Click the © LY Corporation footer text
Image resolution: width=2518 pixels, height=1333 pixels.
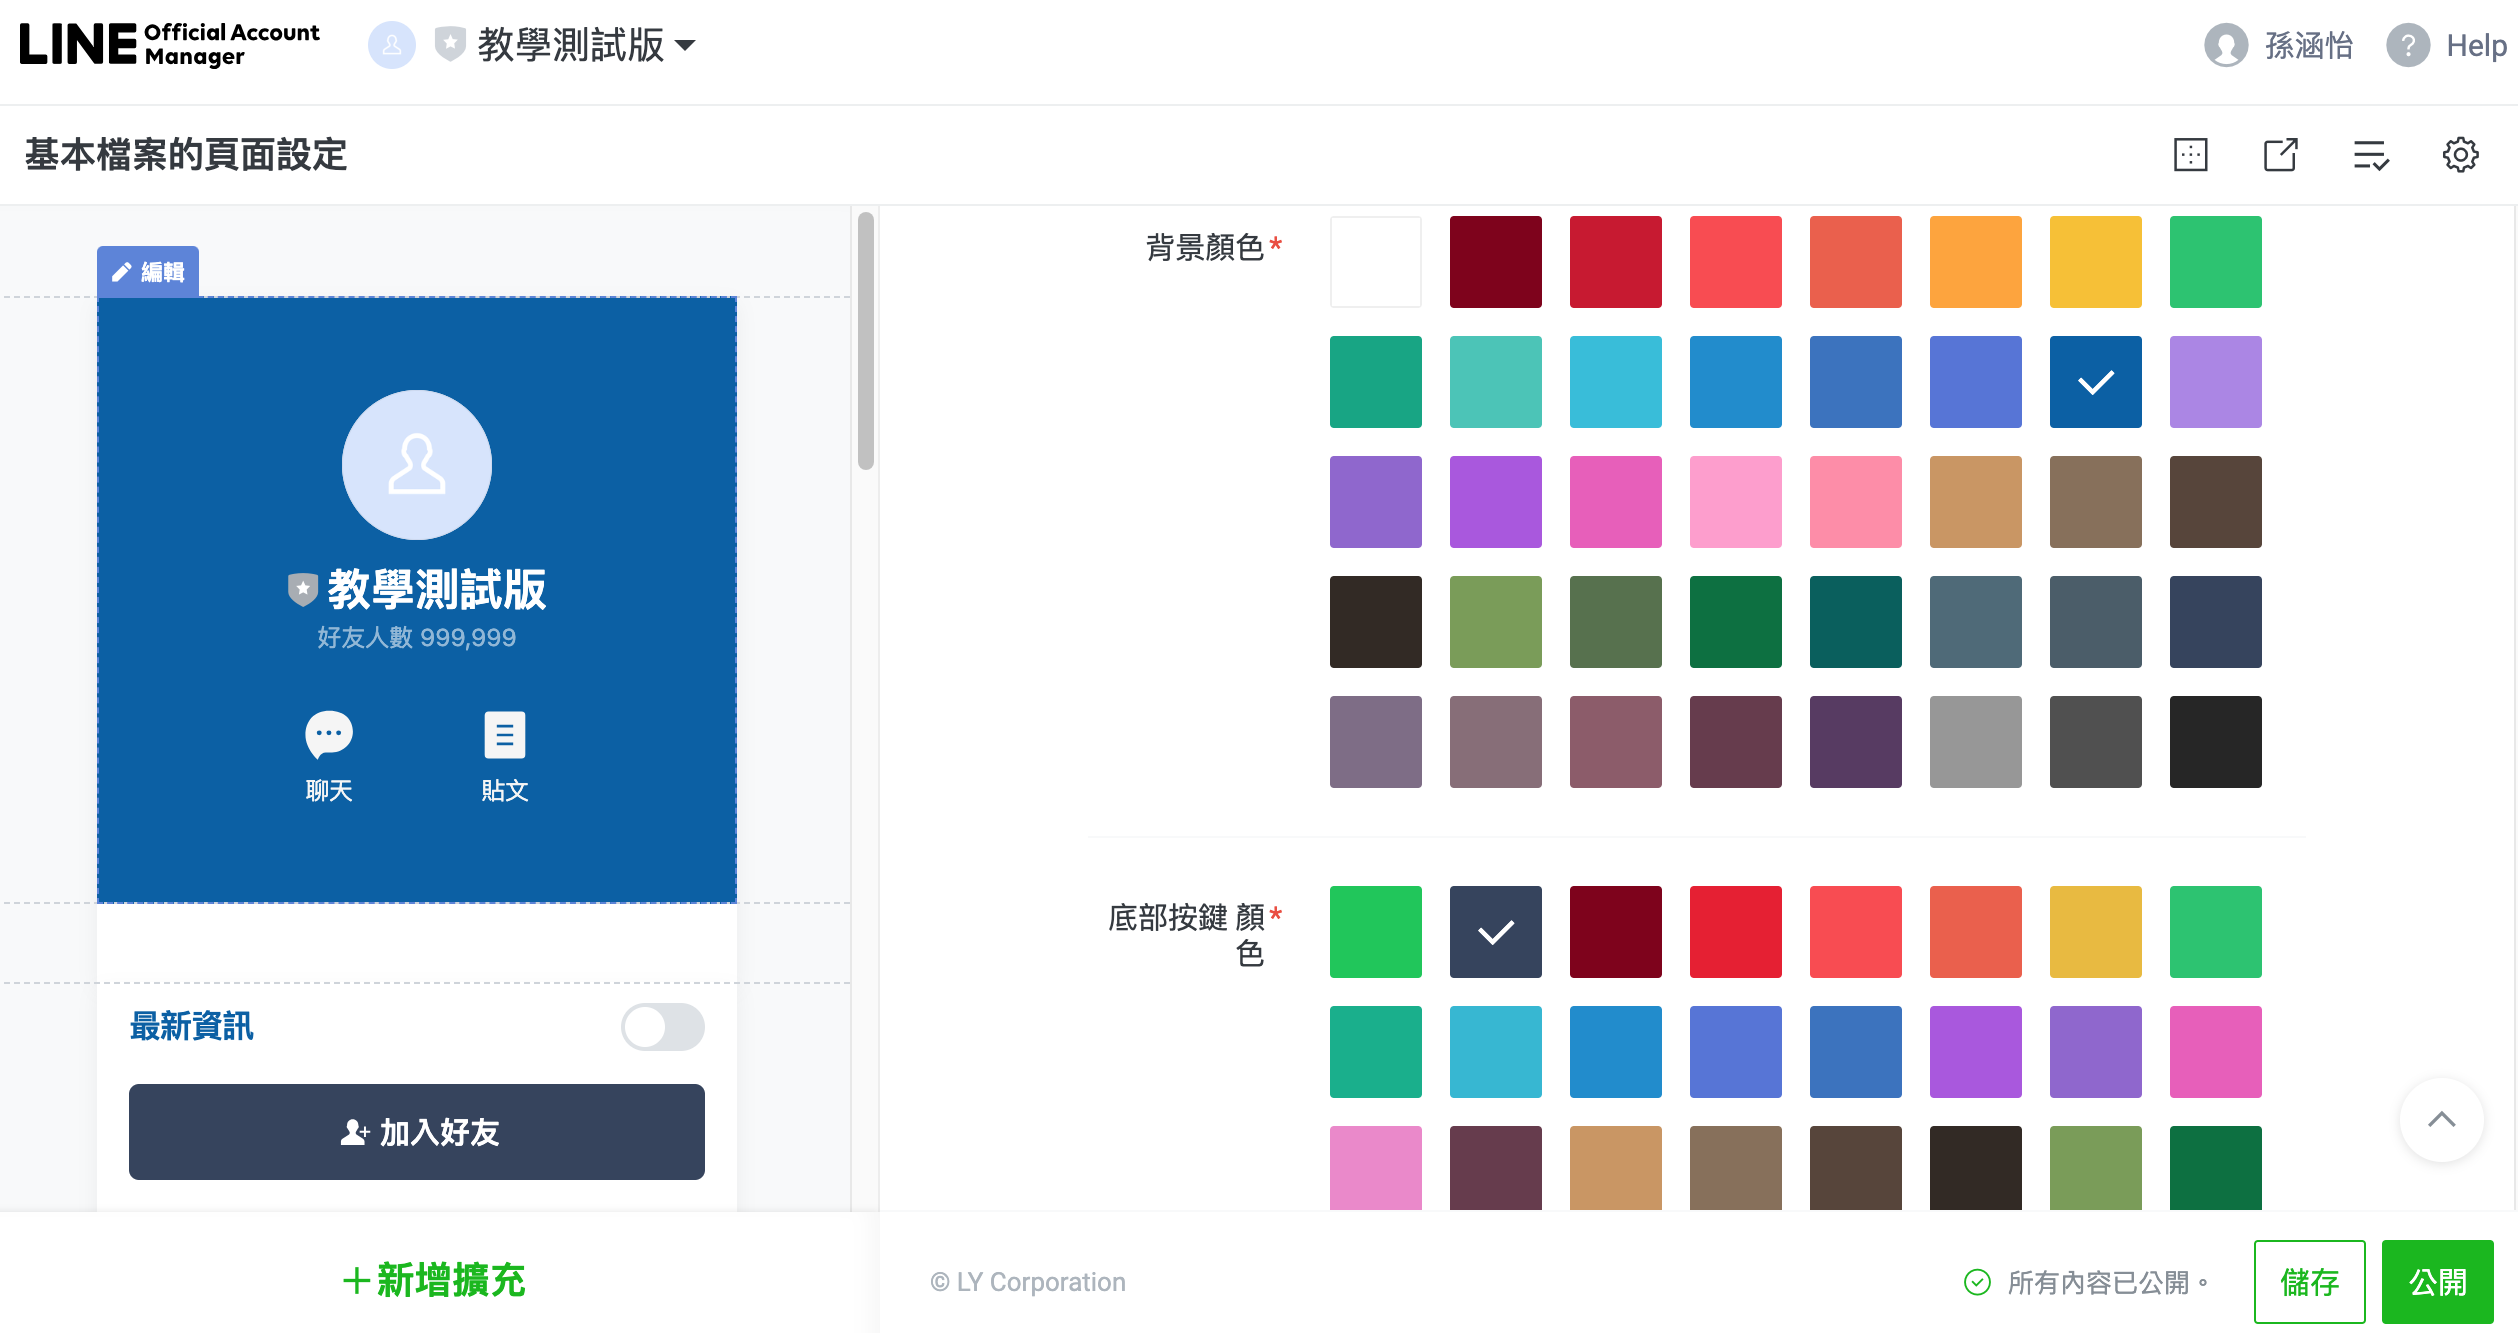click(x=1028, y=1282)
